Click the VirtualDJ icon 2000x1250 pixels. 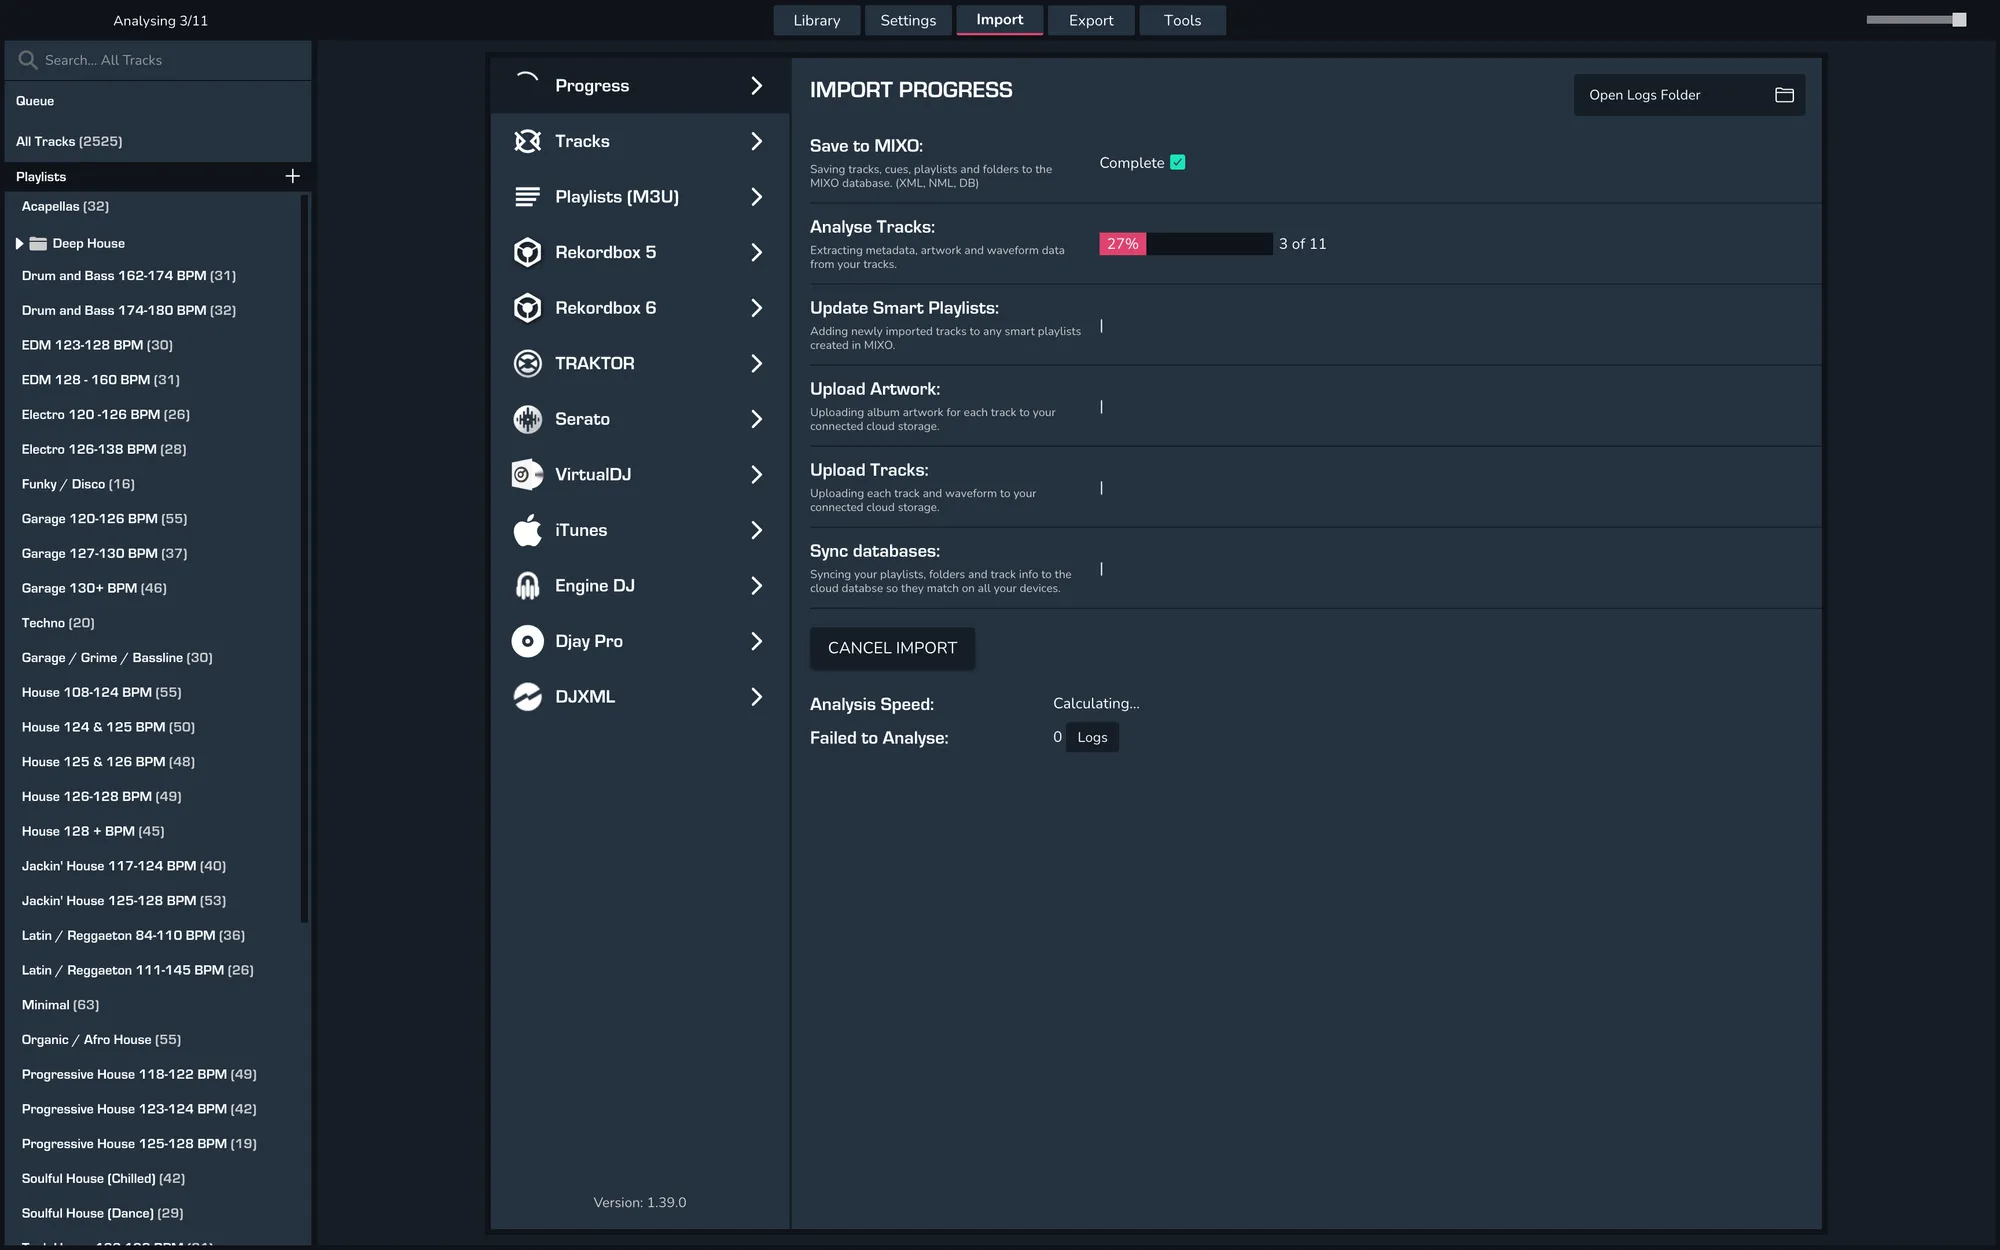527,474
